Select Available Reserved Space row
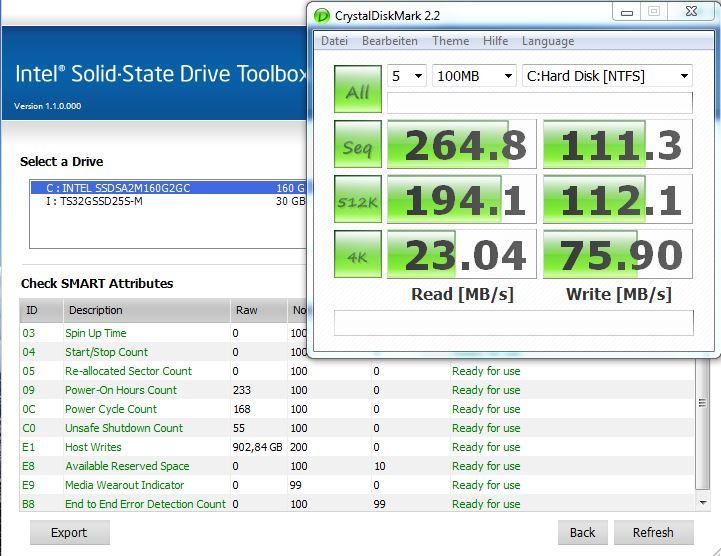721x556 pixels. point(357,466)
